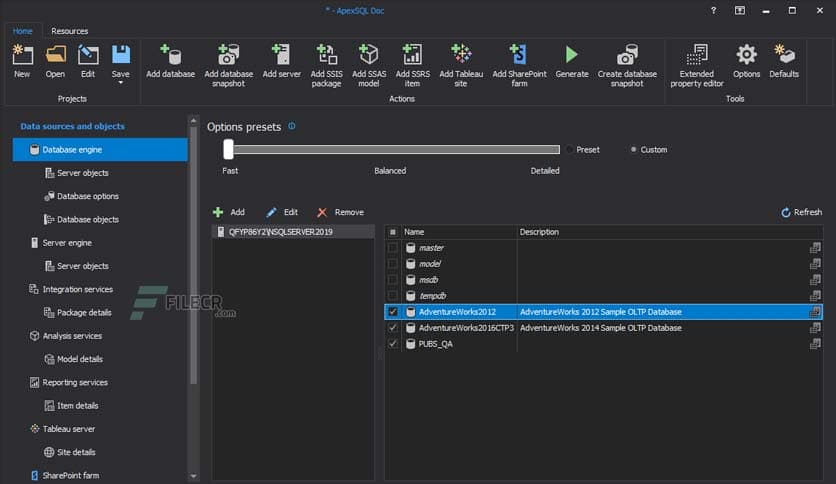Viewport: 836px width, 484px height.
Task: Click the Edit project icon
Action: 88,61
